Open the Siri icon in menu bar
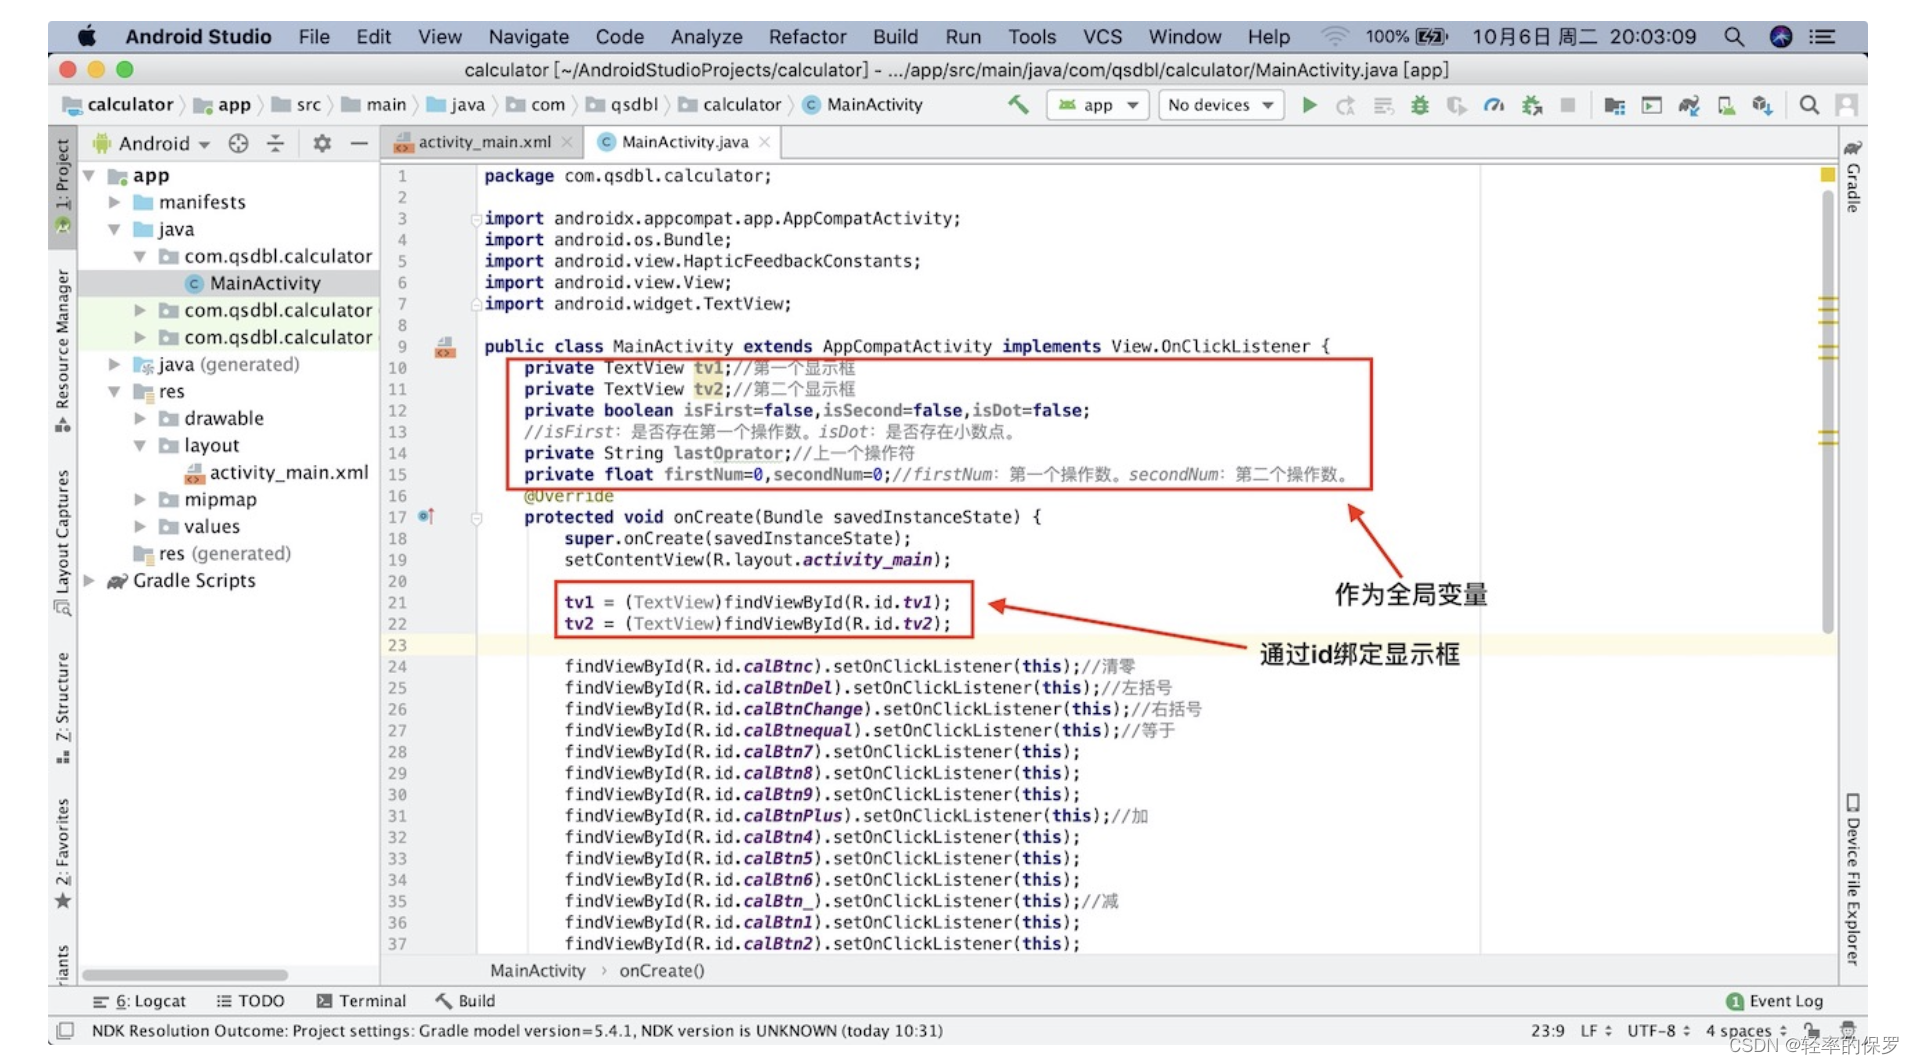This screenshot has height=1064, width=1914. (x=1781, y=37)
